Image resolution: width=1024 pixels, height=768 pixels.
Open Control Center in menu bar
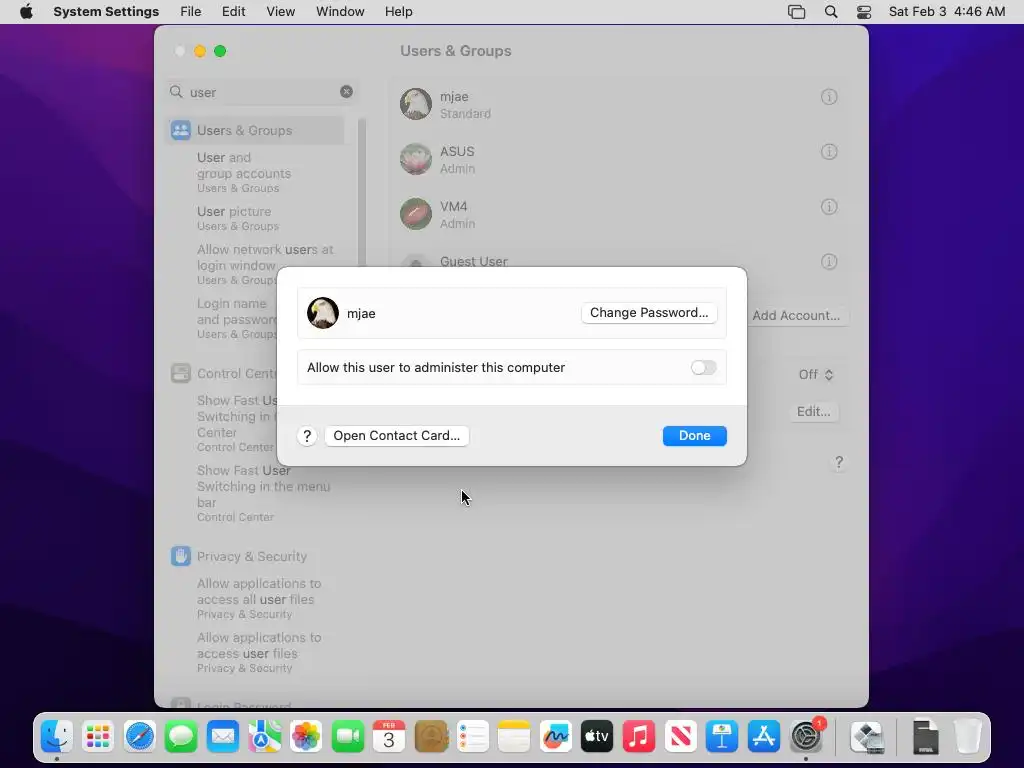tap(864, 12)
